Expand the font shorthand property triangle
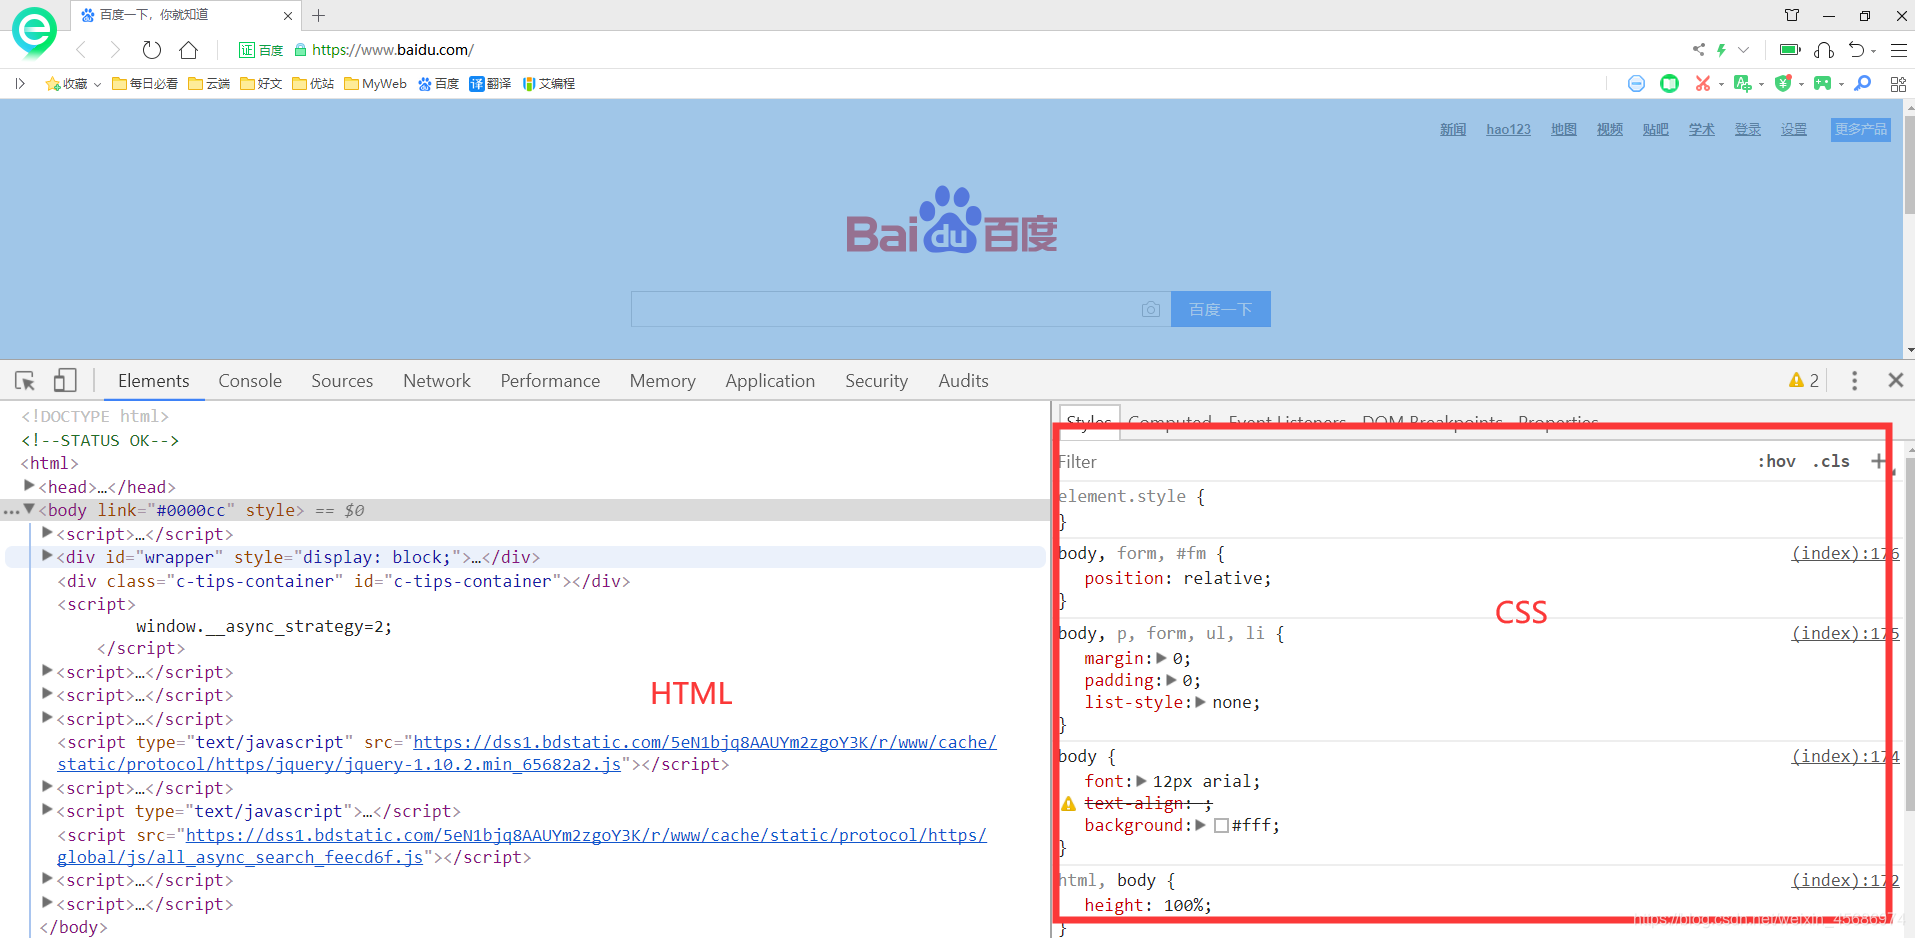 (1141, 781)
